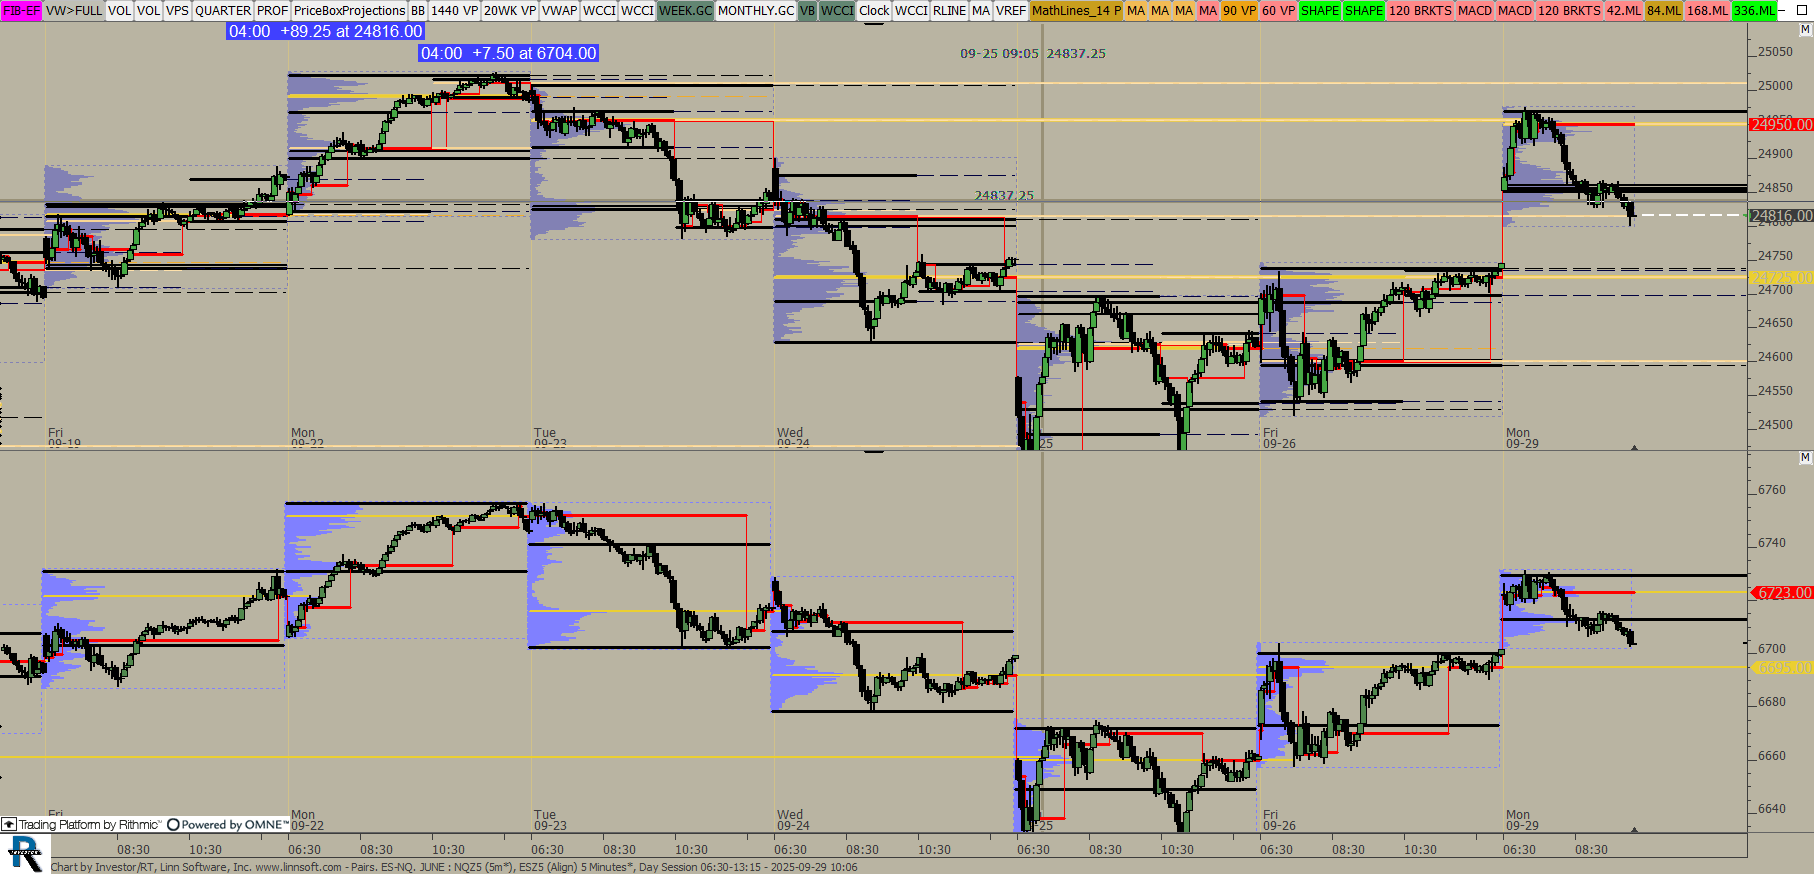Select the VWAP toolbar button
This screenshot has height=874, width=1814.
[559, 10]
